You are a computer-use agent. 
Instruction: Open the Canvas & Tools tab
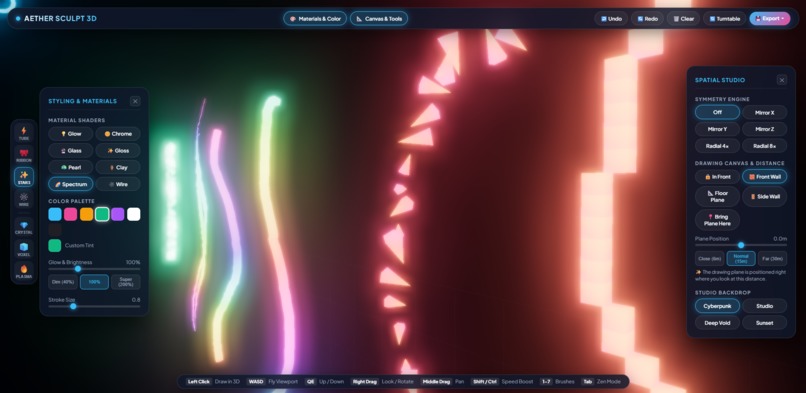tap(379, 18)
